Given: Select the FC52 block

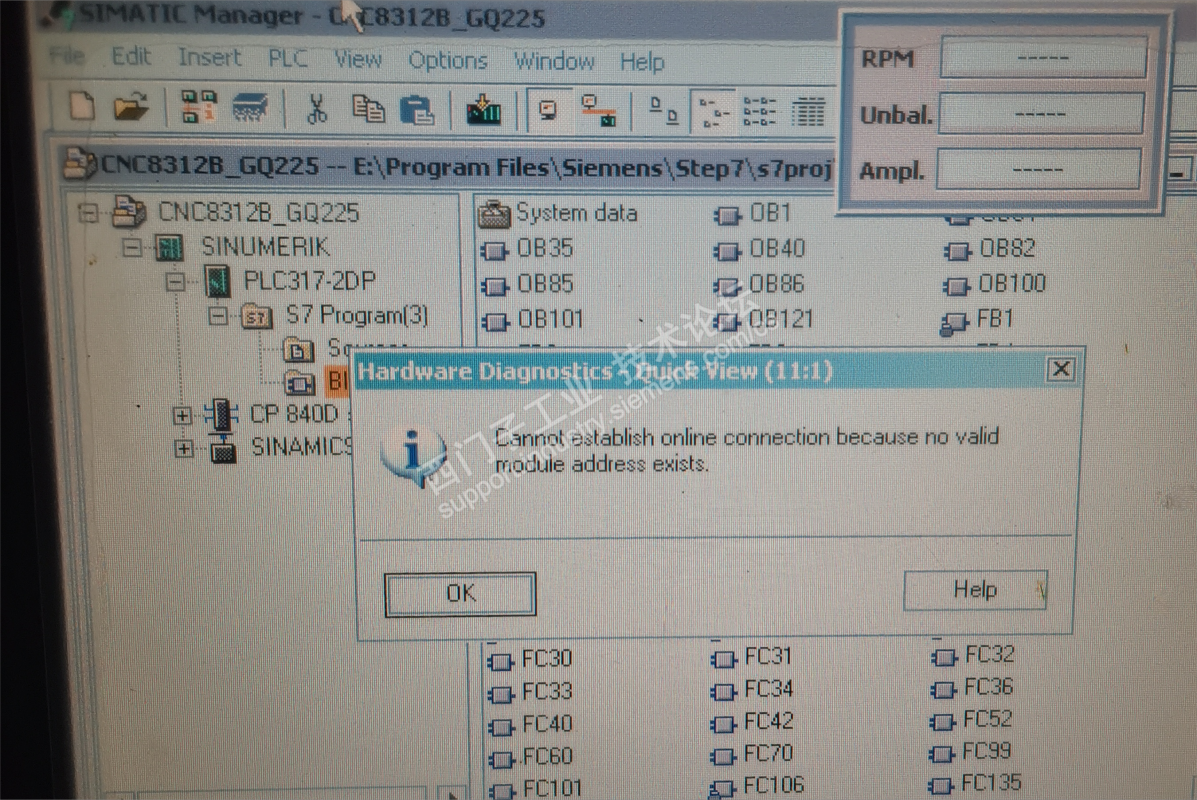Looking at the screenshot, I should click(971, 719).
